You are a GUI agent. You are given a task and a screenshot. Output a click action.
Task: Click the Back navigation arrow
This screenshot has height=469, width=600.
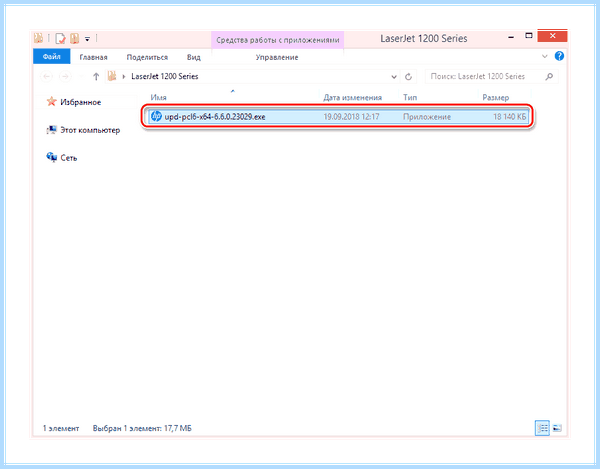pos(47,77)
